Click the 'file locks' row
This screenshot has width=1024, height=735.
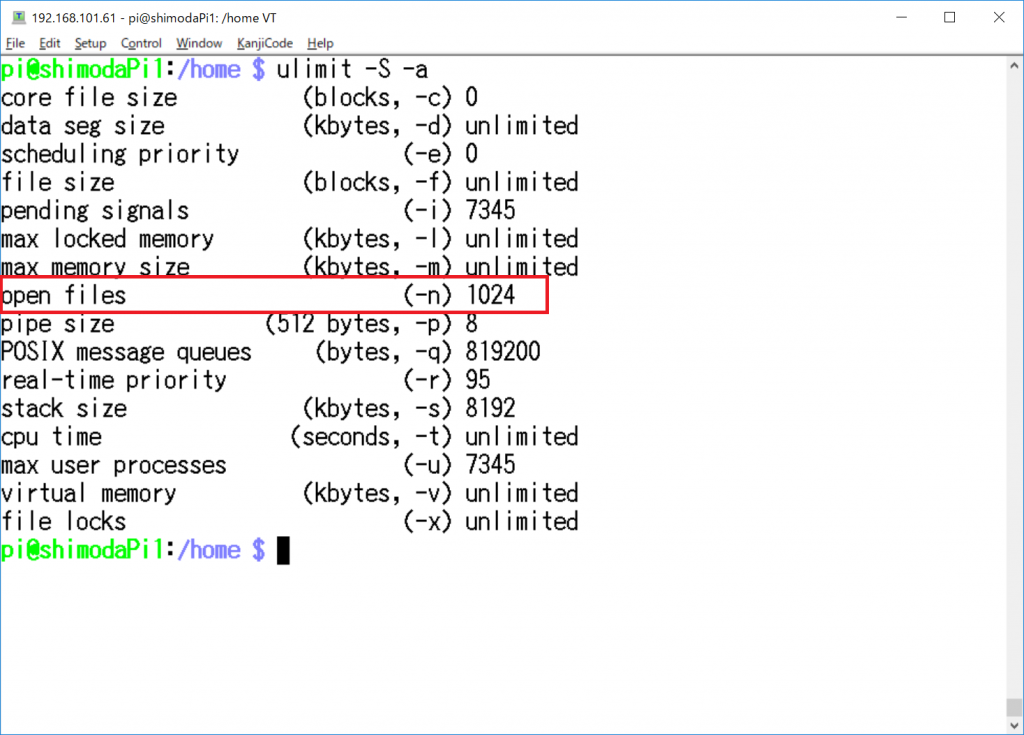(x=290, y=521)
